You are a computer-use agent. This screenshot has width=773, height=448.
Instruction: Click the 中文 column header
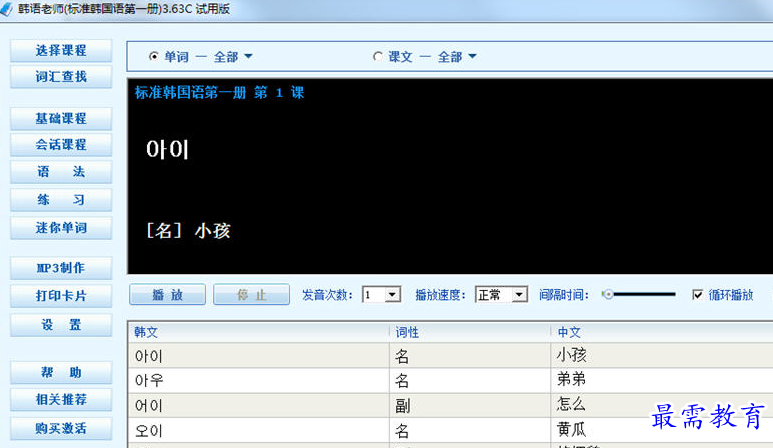pos(662,332)
